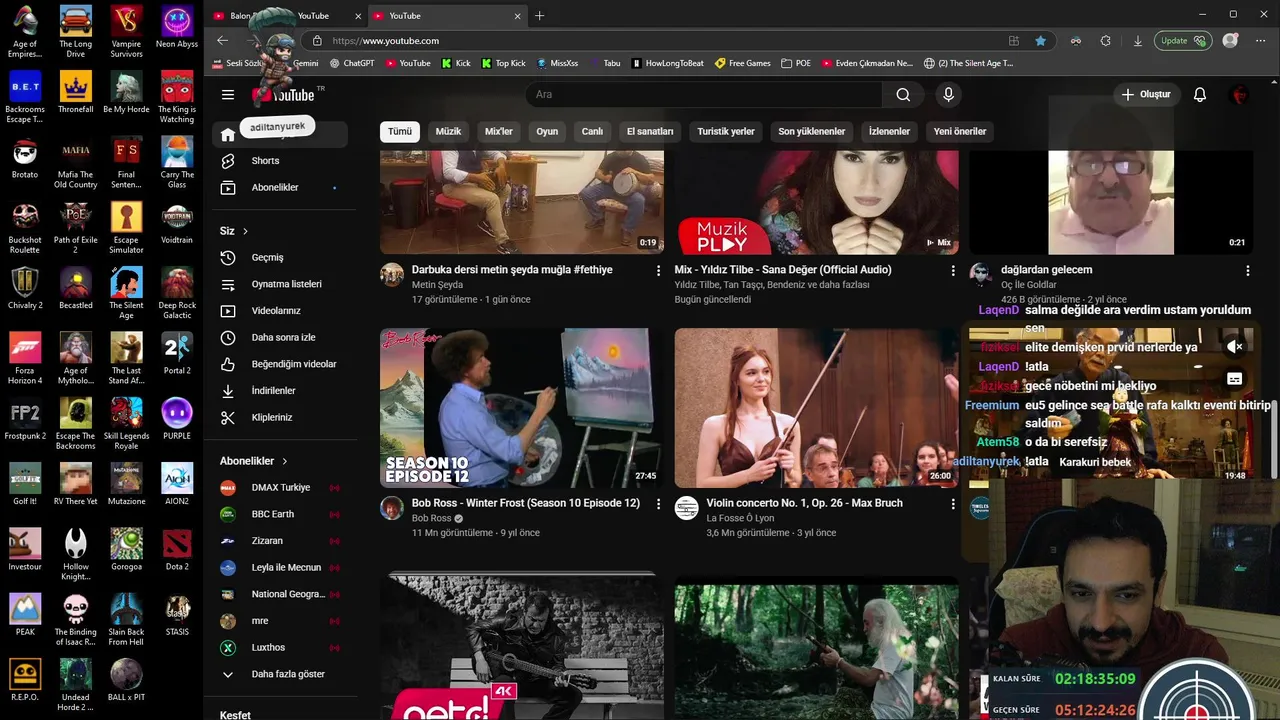Open ChatGPT bookmark
This screenshot has height=720, width=1280.
click(x=352, y=63)
